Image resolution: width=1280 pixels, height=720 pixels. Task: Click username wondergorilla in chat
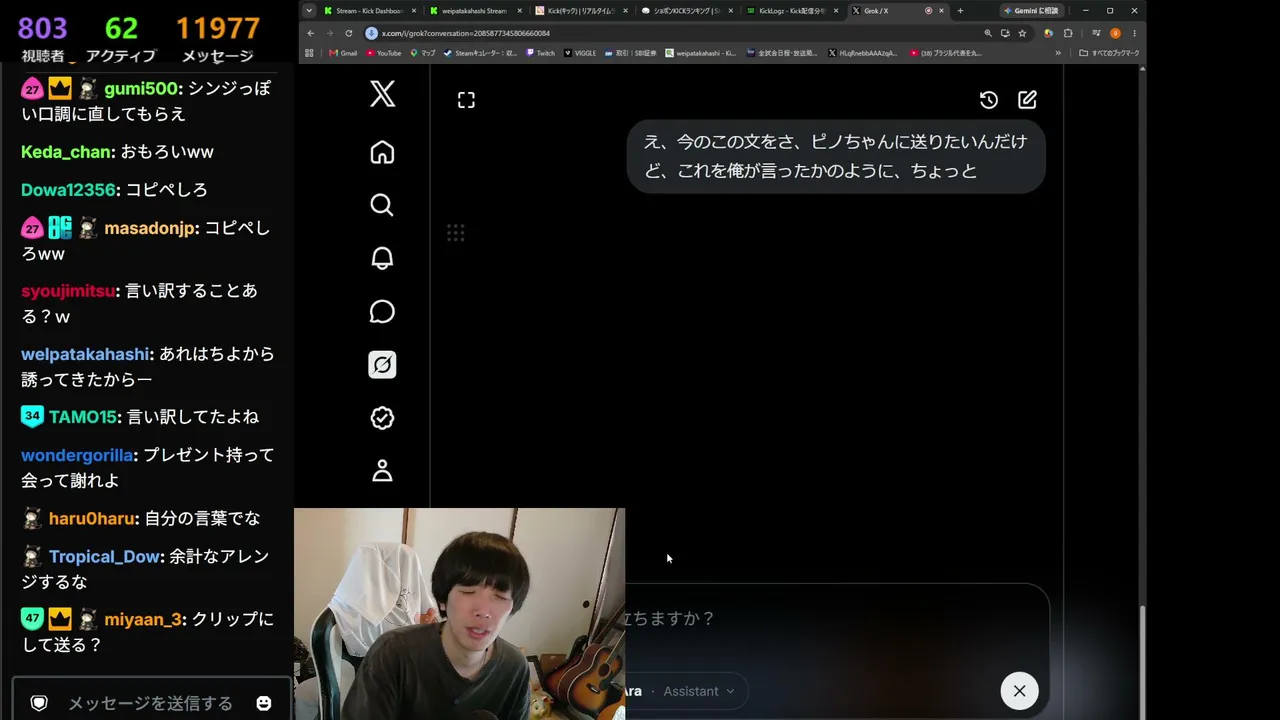pyautogui.click(x=78, y=455)
